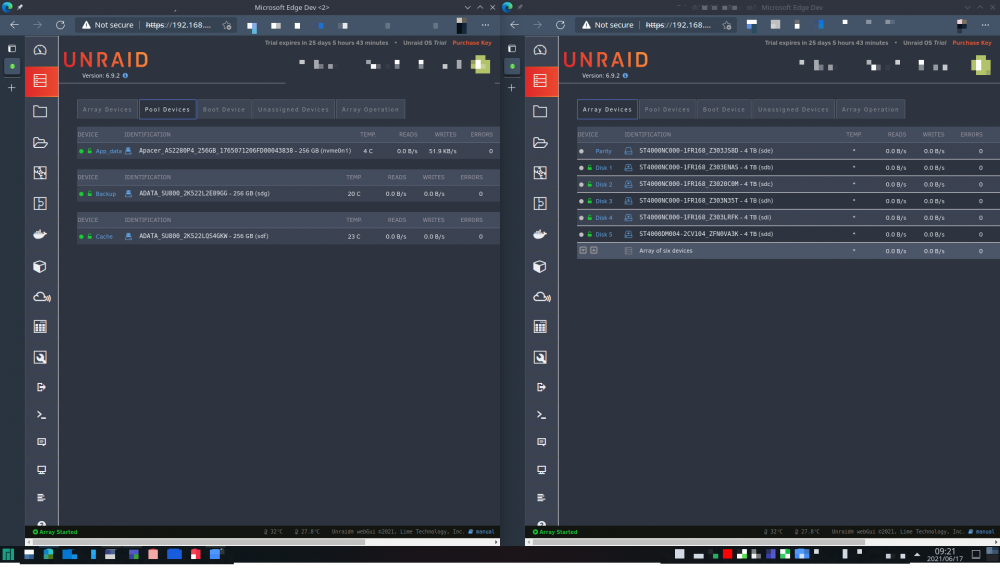Click logout arrow icon in left window sidebar
This screenshot has height=583, width=1000.
41,387
